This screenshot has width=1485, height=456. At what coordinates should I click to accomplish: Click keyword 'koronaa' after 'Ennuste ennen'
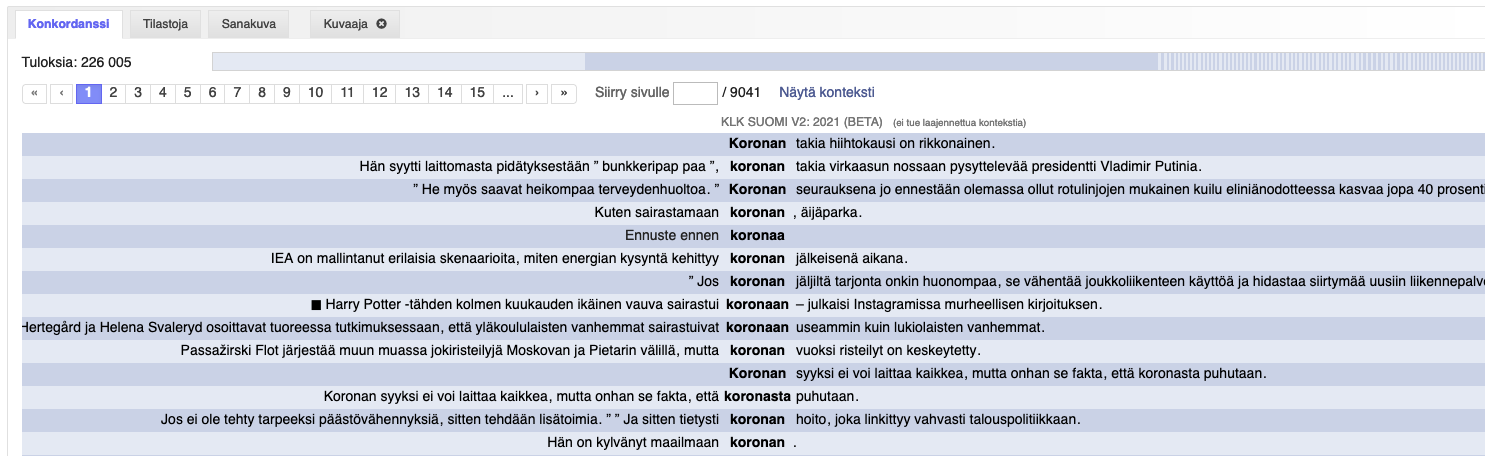757,235
